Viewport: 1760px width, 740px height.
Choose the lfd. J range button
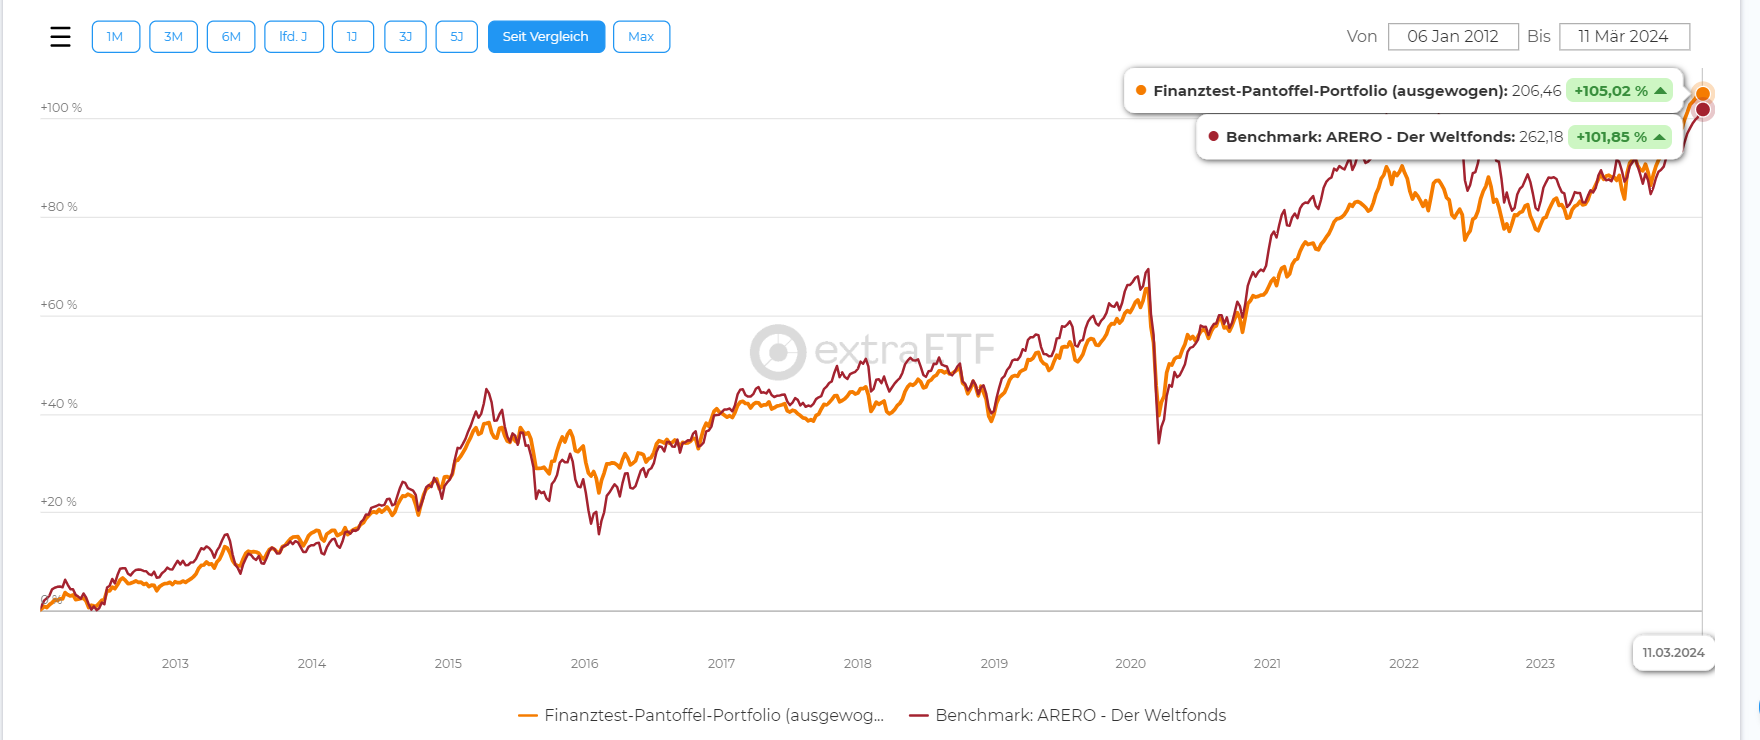coord(293,37)
